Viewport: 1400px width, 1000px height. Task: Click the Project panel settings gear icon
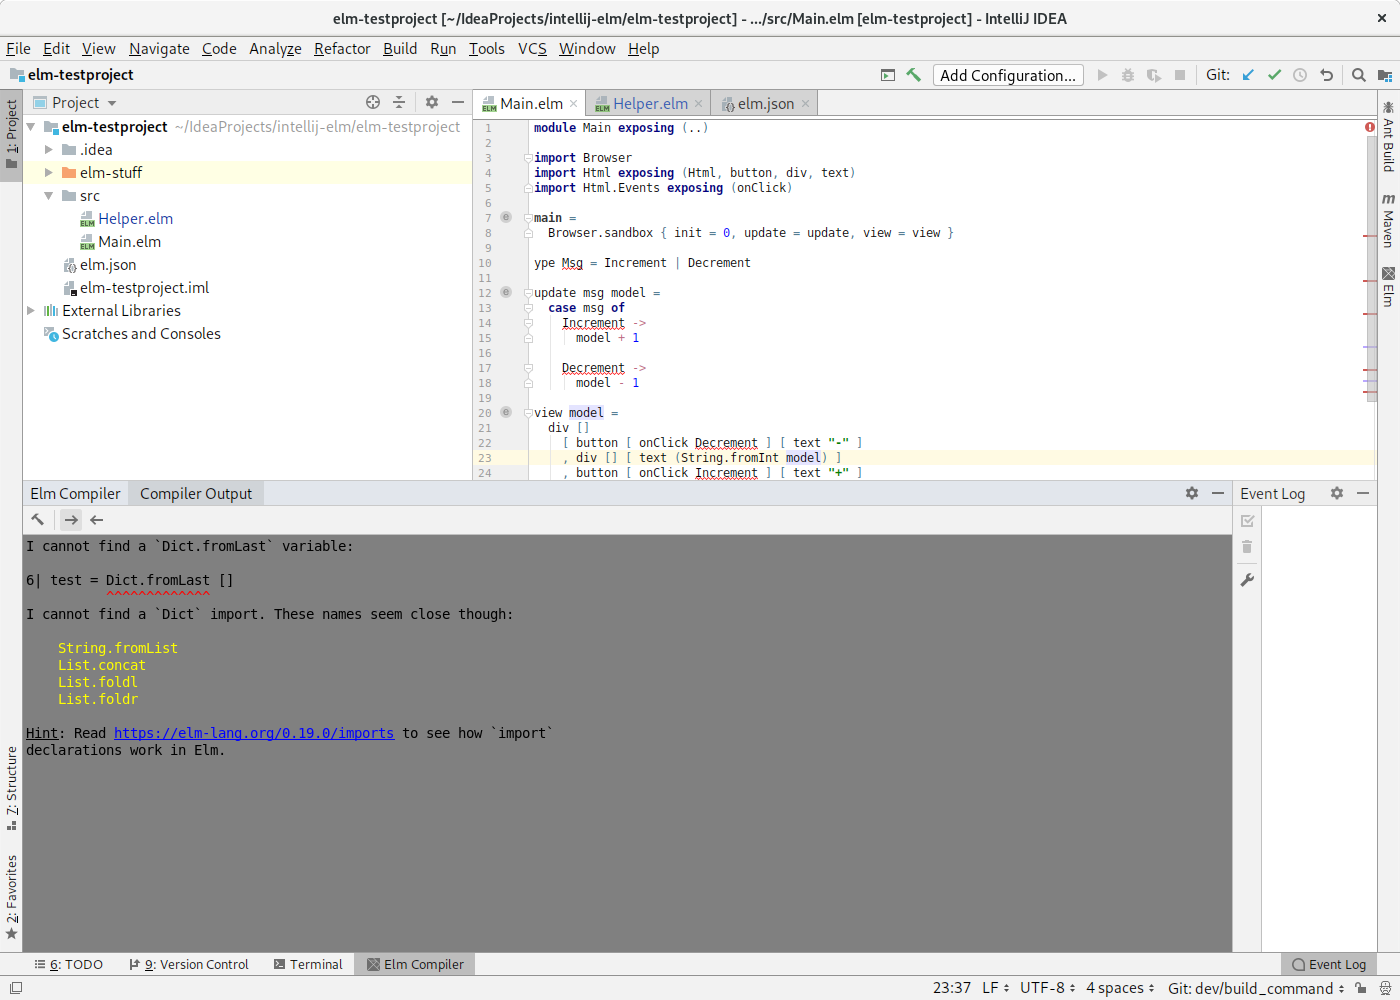[431, 102]
